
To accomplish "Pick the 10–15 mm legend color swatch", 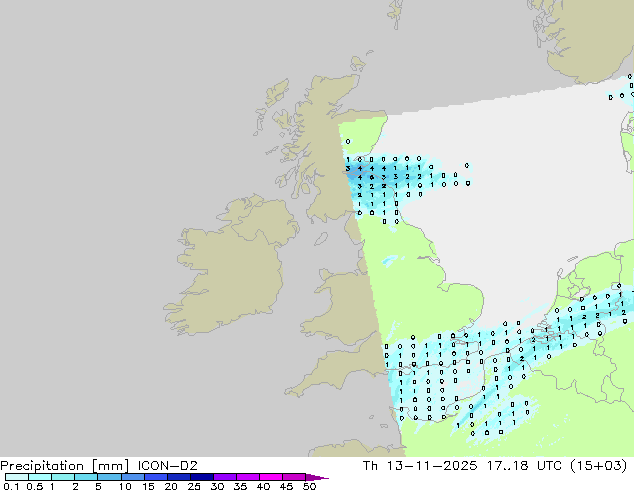I will point(132,477).
